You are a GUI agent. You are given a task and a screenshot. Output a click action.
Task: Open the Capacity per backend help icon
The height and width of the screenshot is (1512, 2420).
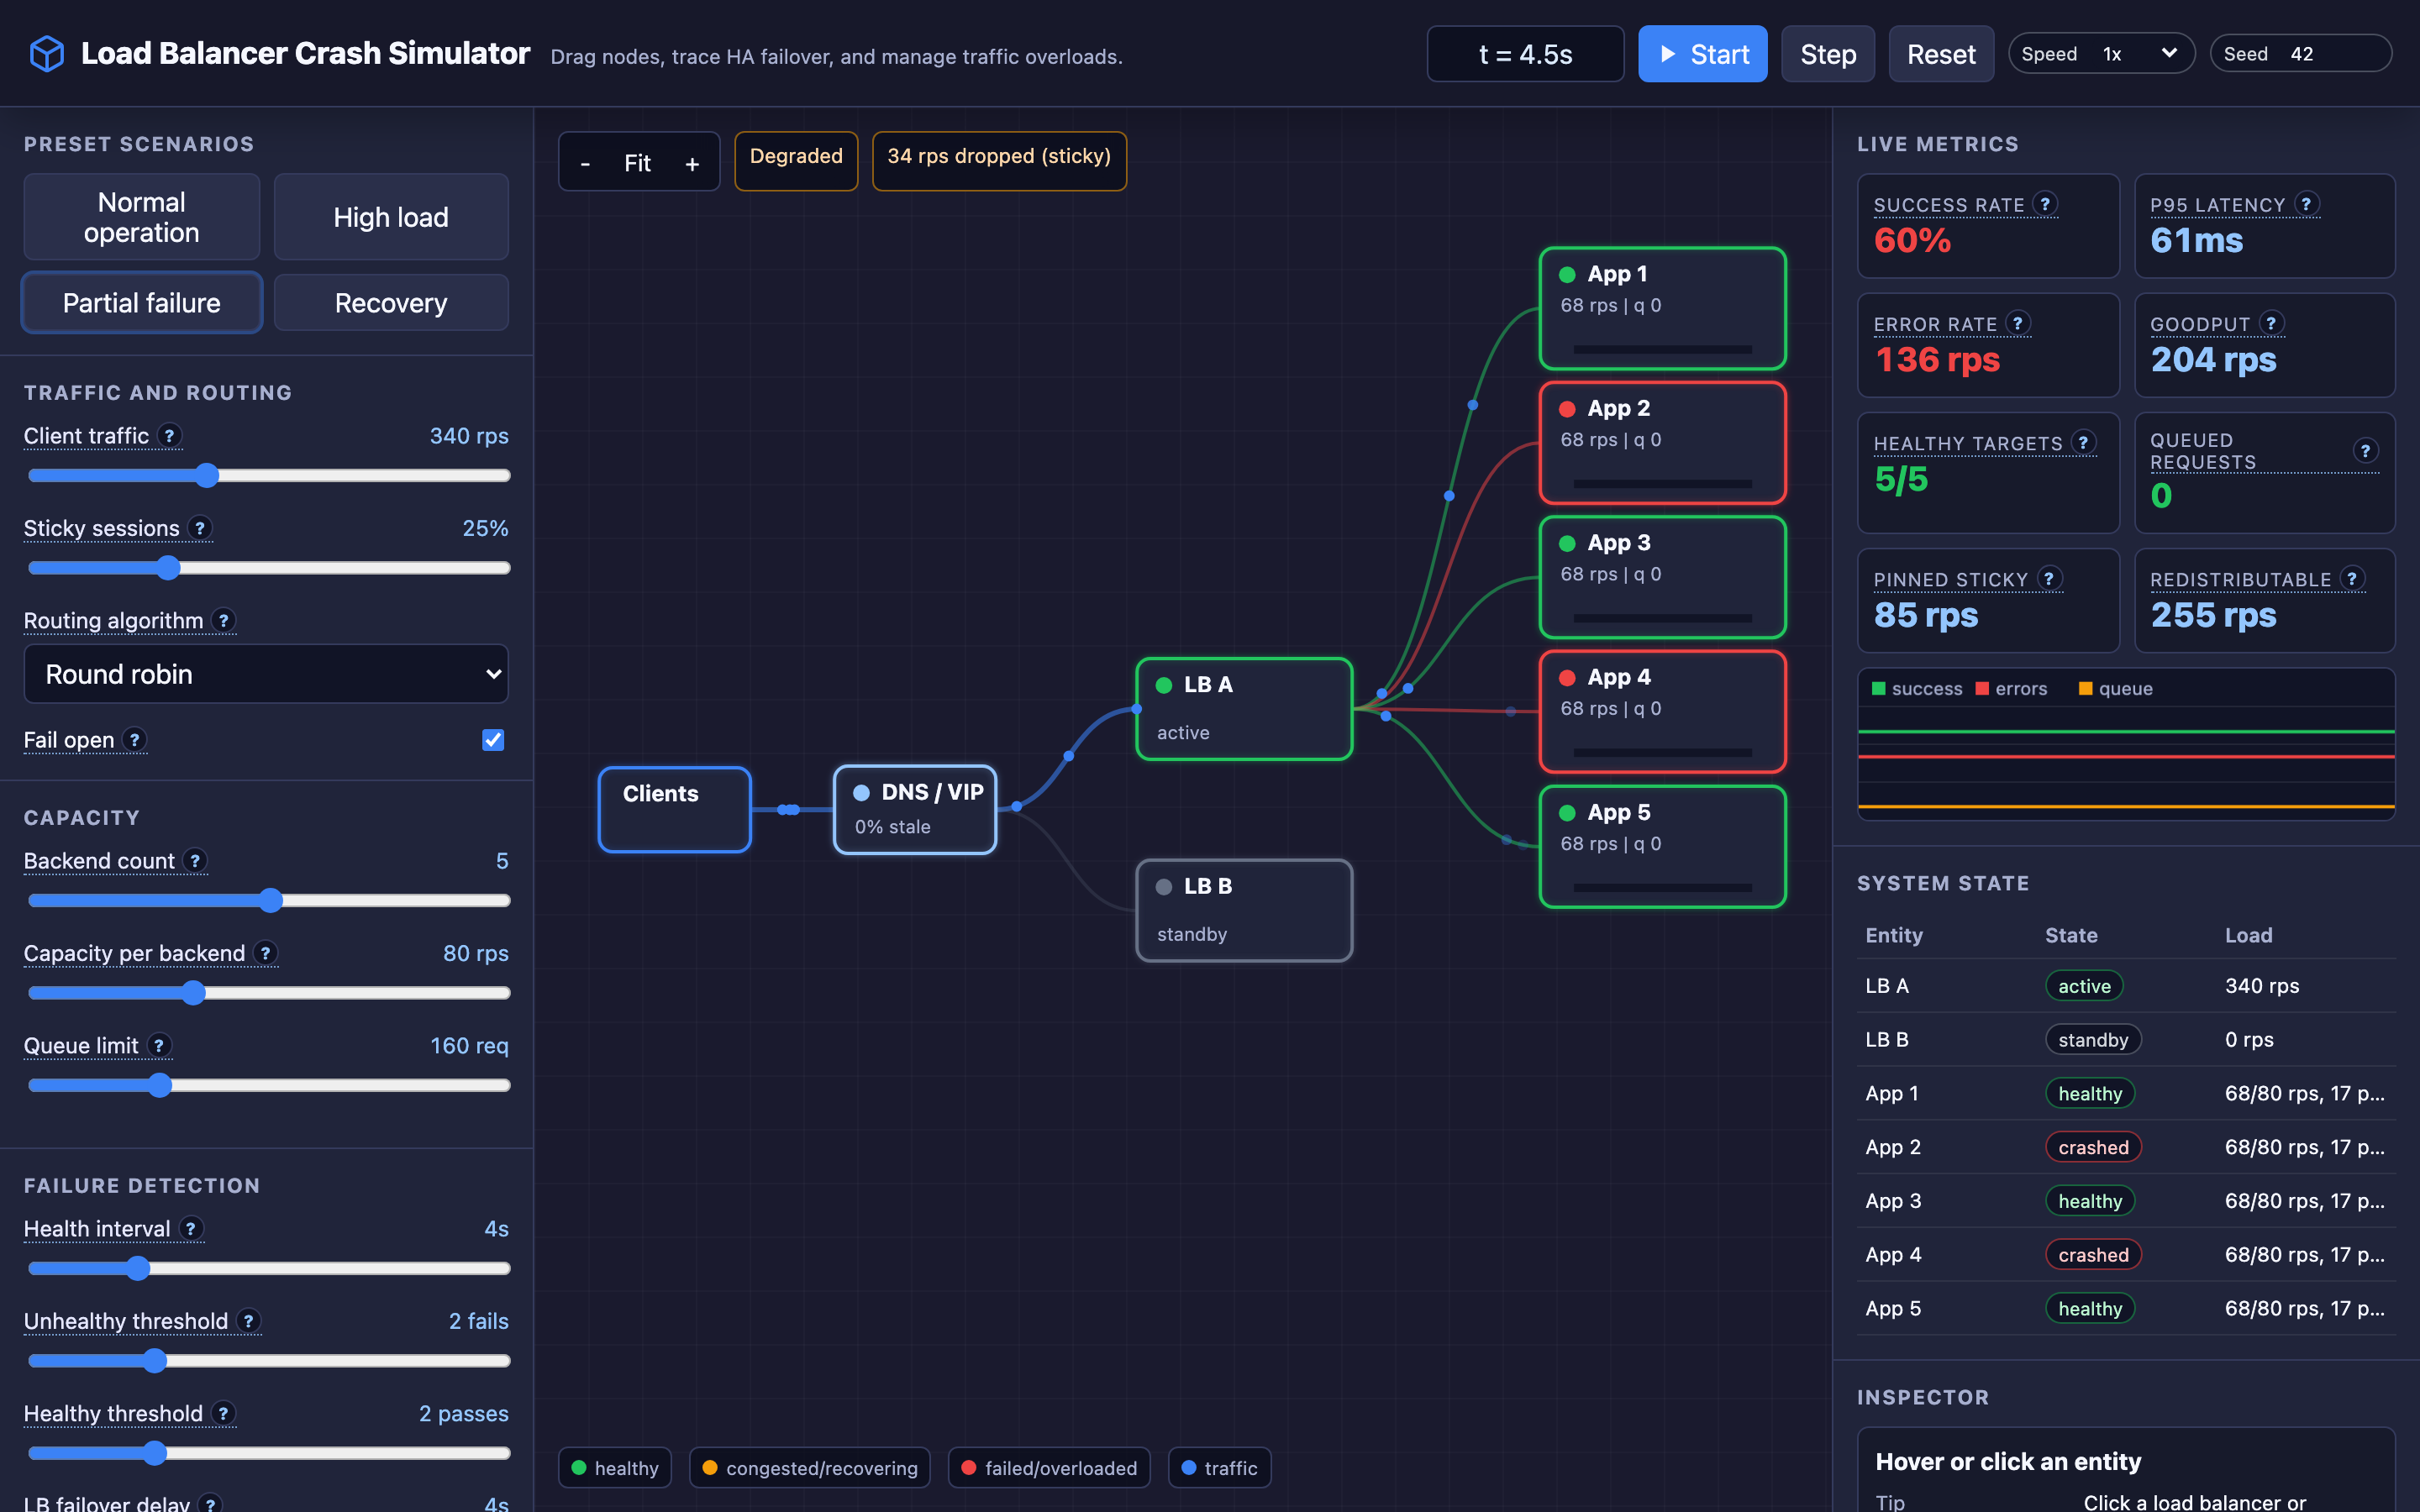[265, 953]
